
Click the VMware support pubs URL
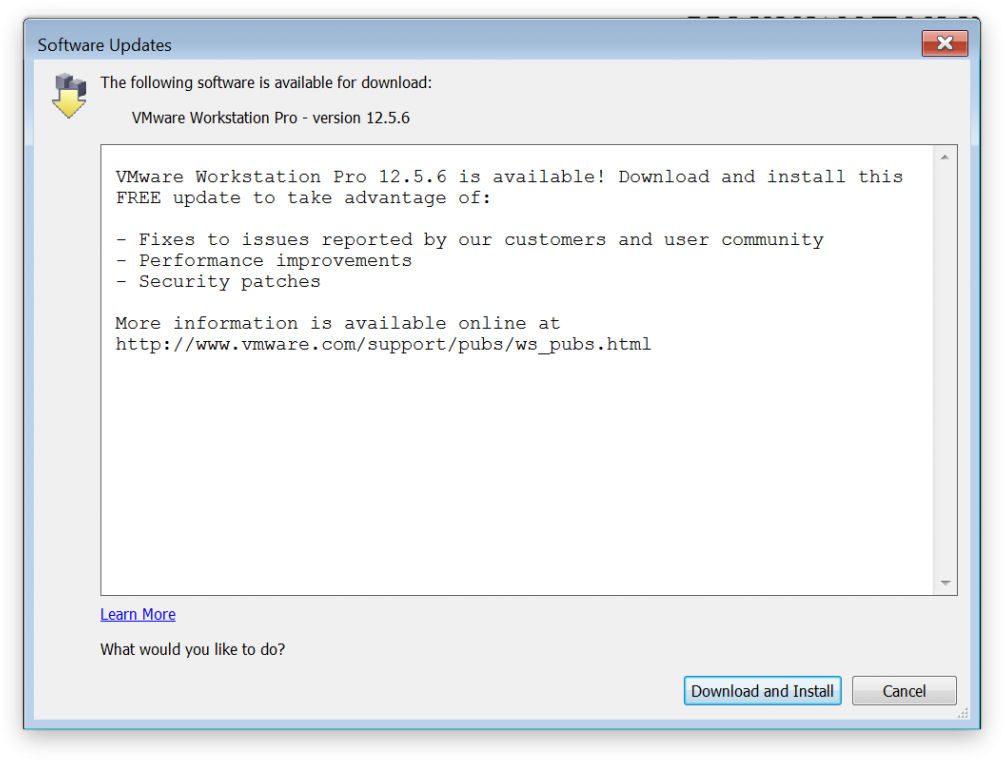pyautogui.click(x=383, y=344)
